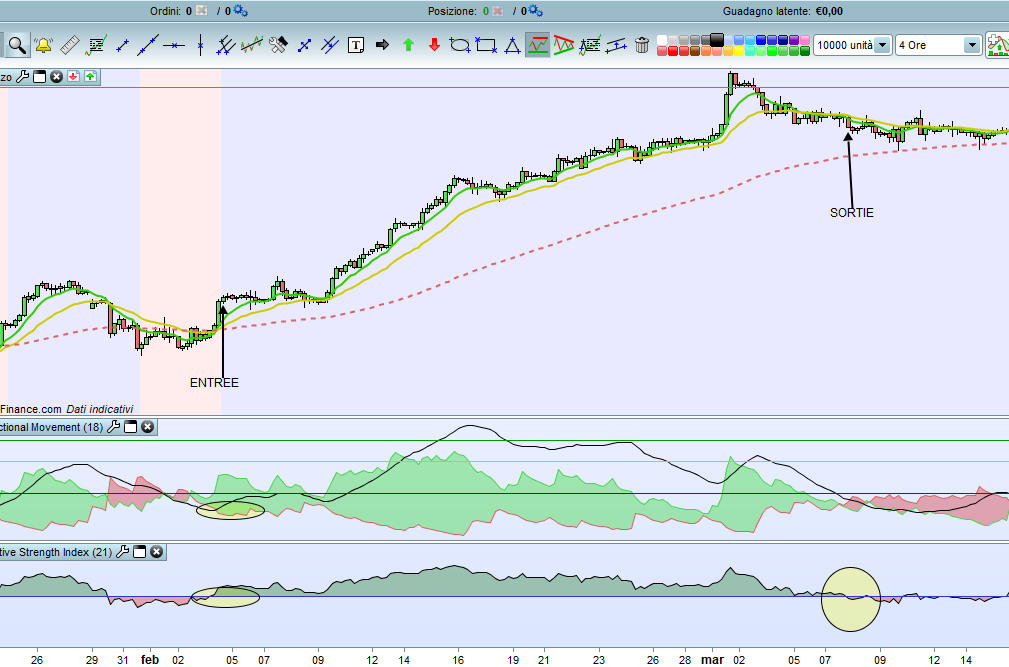Select the vertical line tool
Image resolution: width=1009 pixels, height=667 pixels.
coord(200,45)
